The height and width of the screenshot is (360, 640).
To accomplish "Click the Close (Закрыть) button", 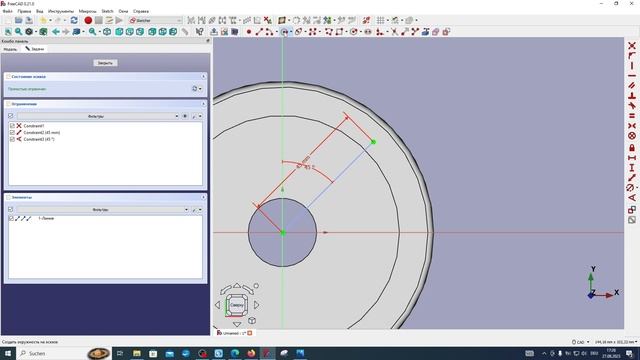I will pyautogui.click(x=105, y=63).
